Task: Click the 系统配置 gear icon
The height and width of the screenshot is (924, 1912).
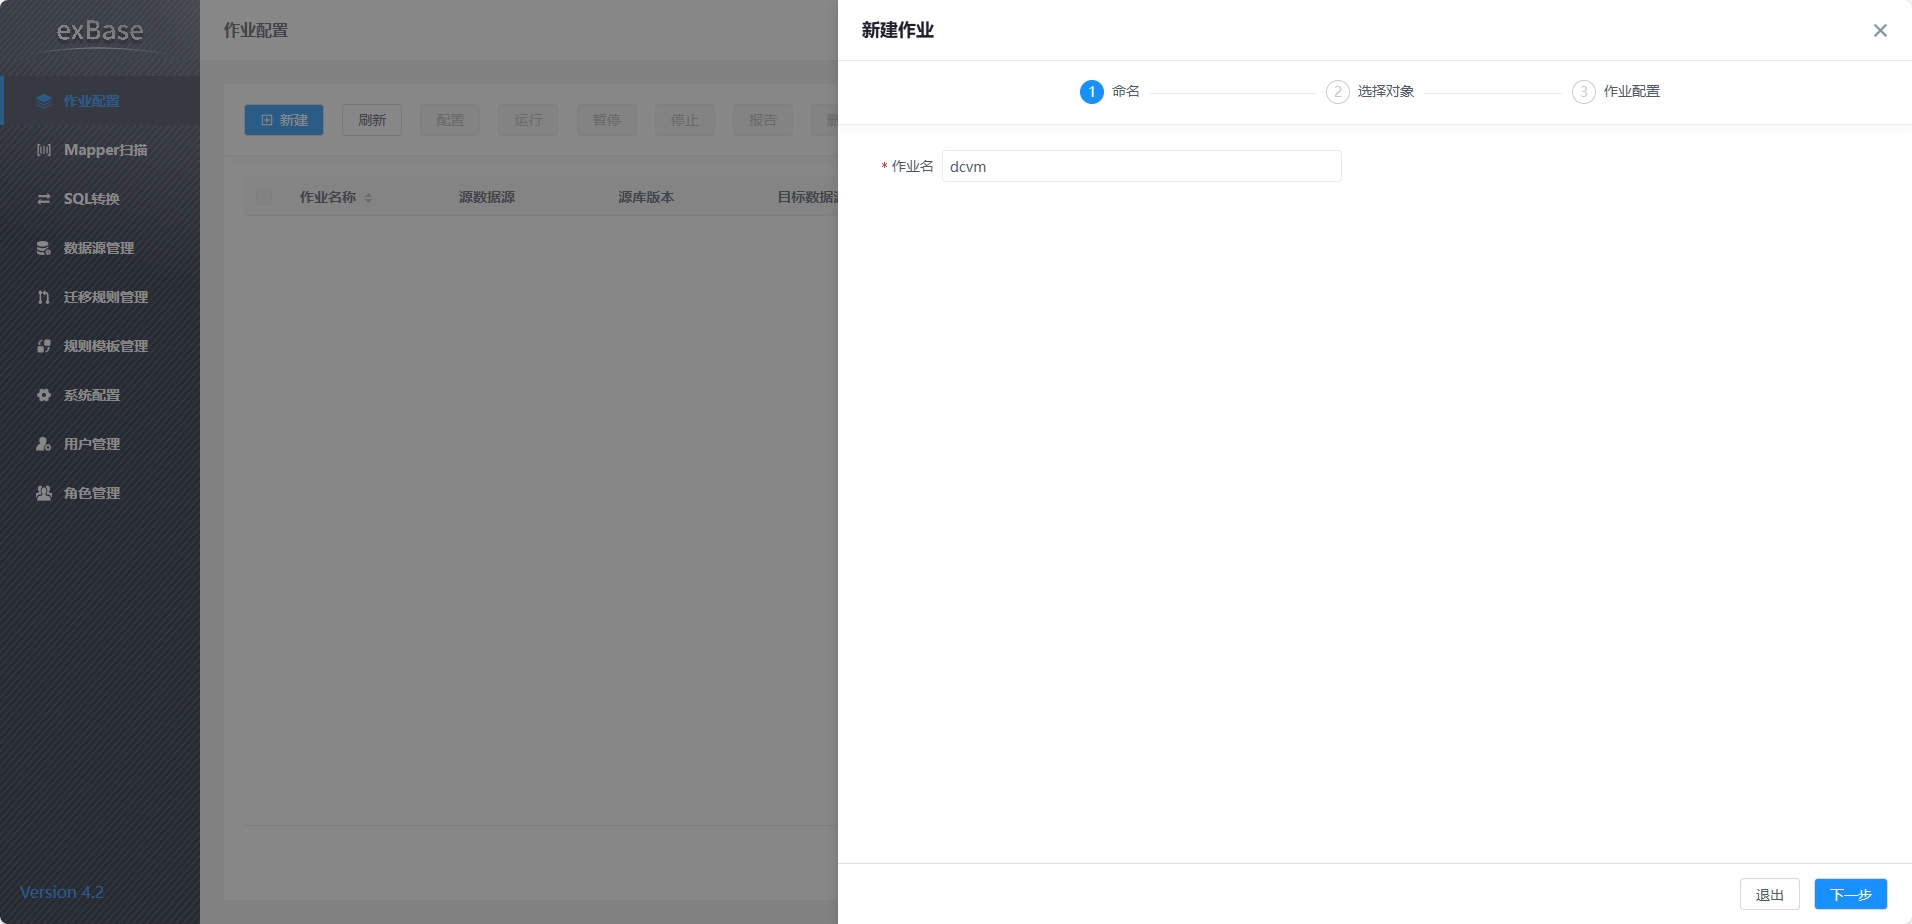Action: 43,395
